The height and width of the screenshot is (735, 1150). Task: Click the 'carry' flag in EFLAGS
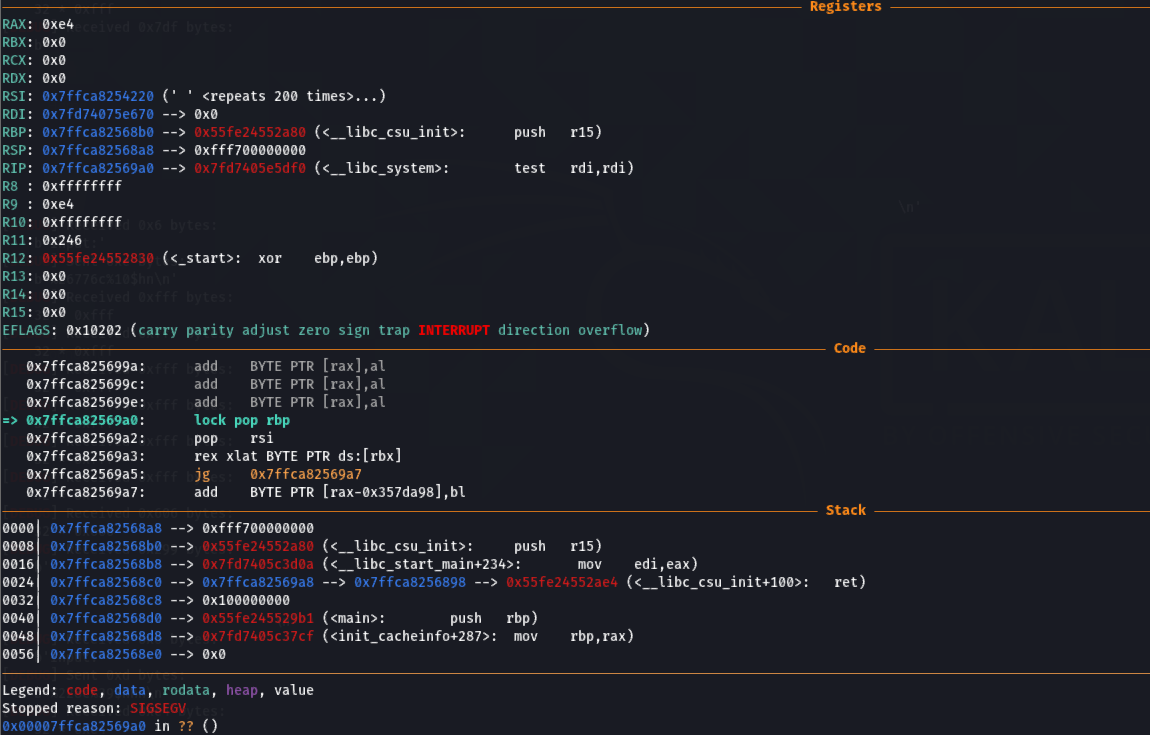(158, 330)
